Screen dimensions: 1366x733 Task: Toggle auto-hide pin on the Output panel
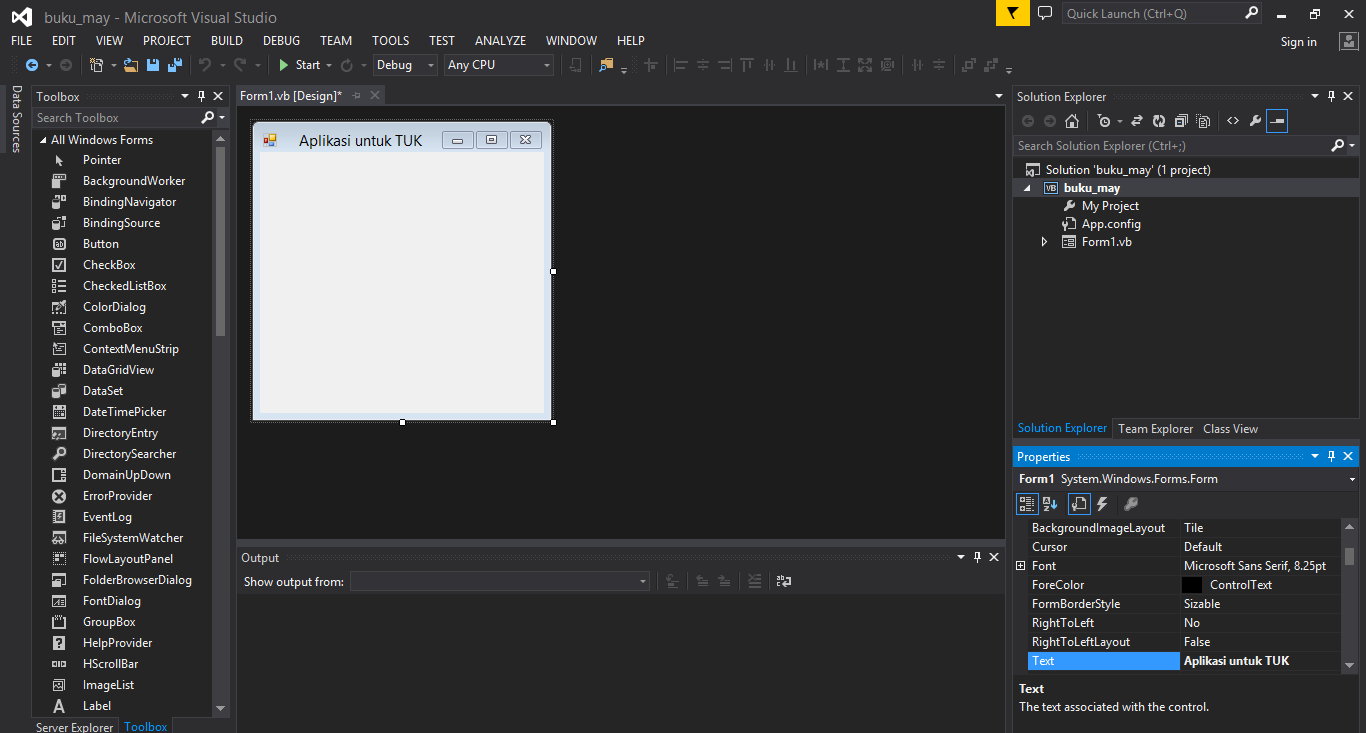click(x=977, y=557)
